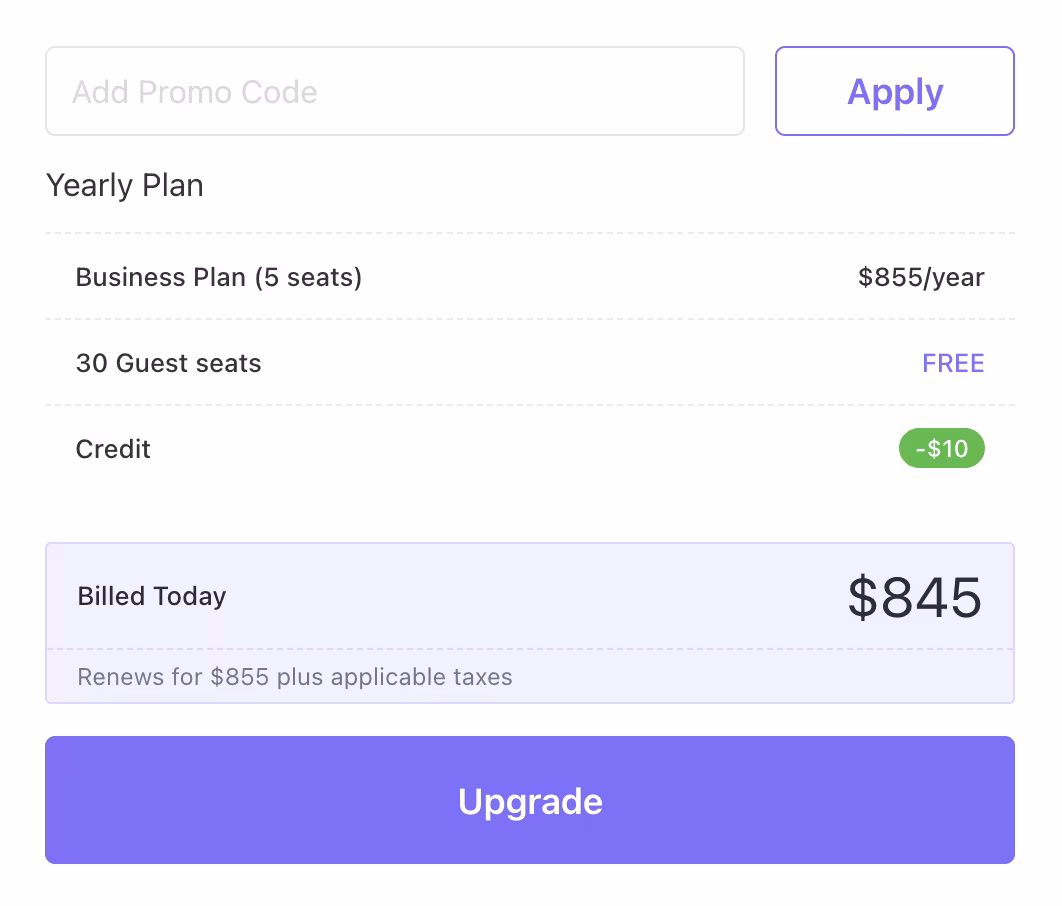Click the green -$10 credit badge
This screenshot has height=906, width=1062.
tap(941, 449)
